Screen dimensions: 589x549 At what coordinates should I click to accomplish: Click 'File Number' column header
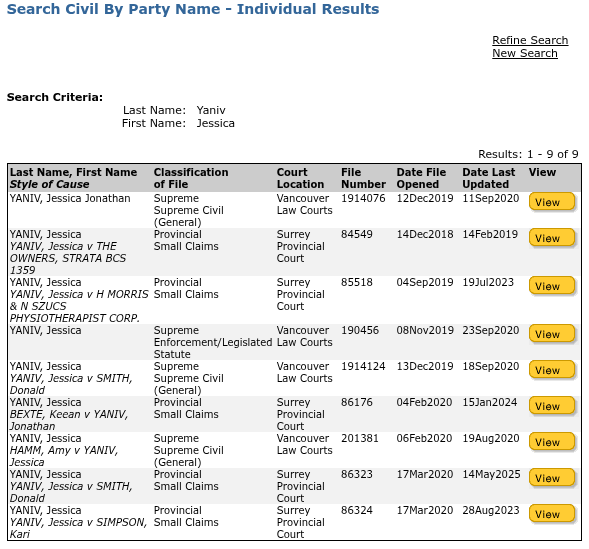click(x=363, y=178)
